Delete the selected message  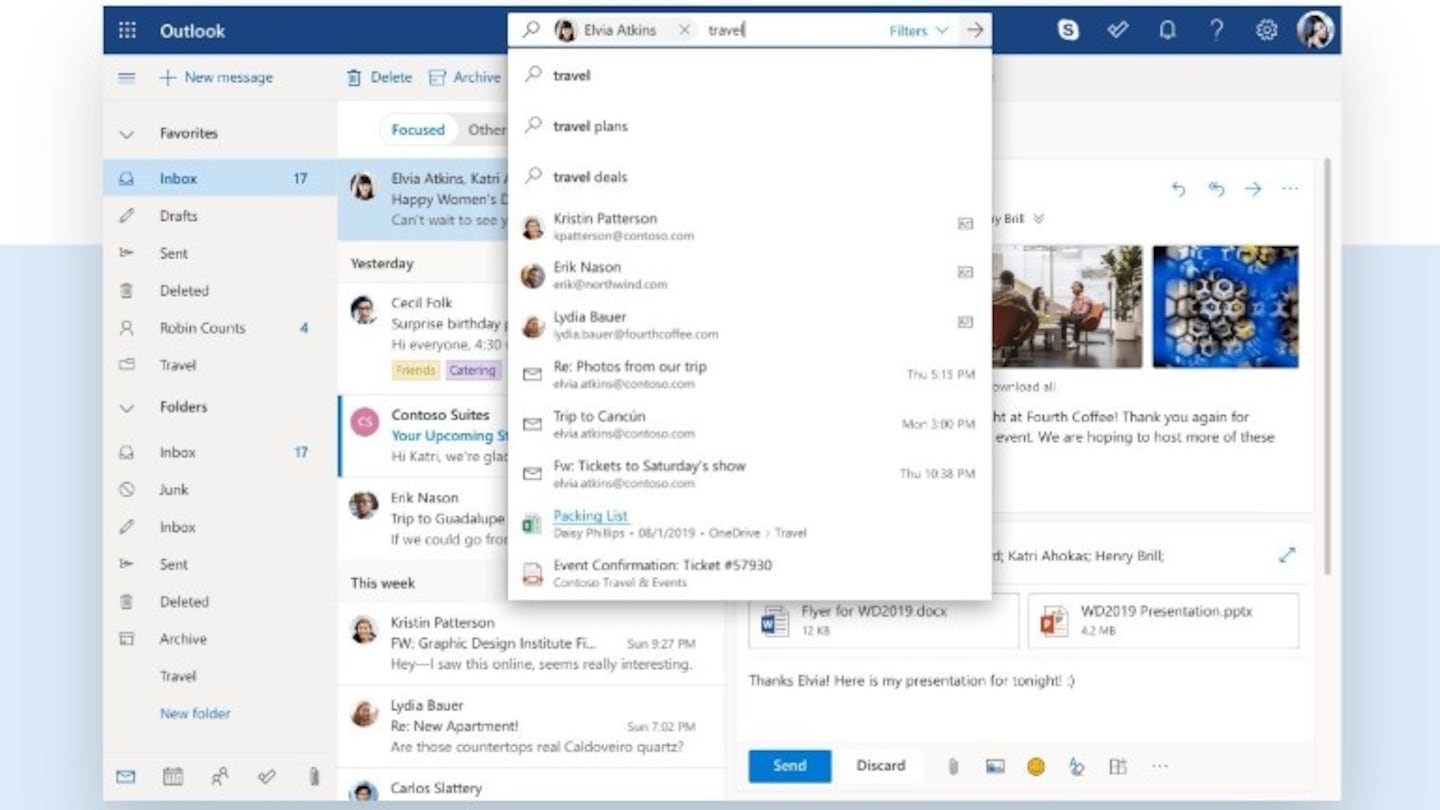point(379,77)
